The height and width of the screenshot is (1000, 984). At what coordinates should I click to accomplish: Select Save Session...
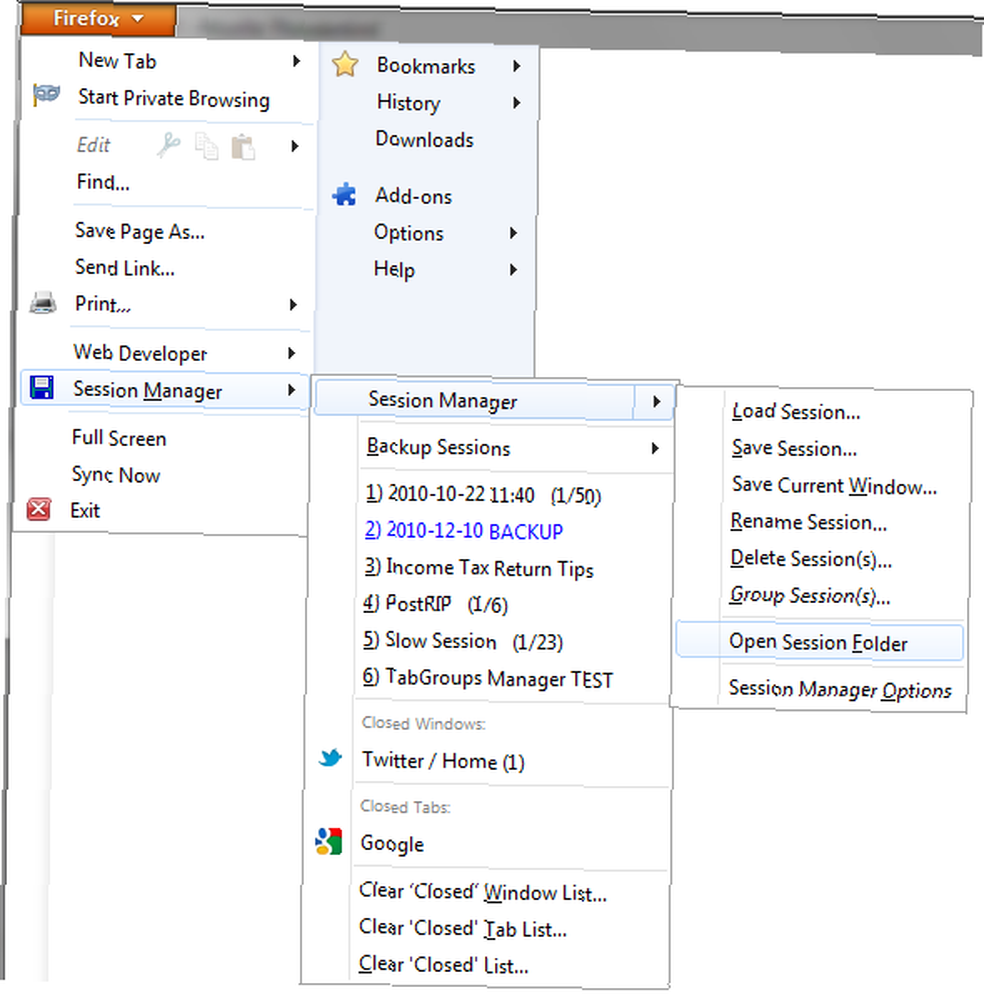[x=794, y=448]
